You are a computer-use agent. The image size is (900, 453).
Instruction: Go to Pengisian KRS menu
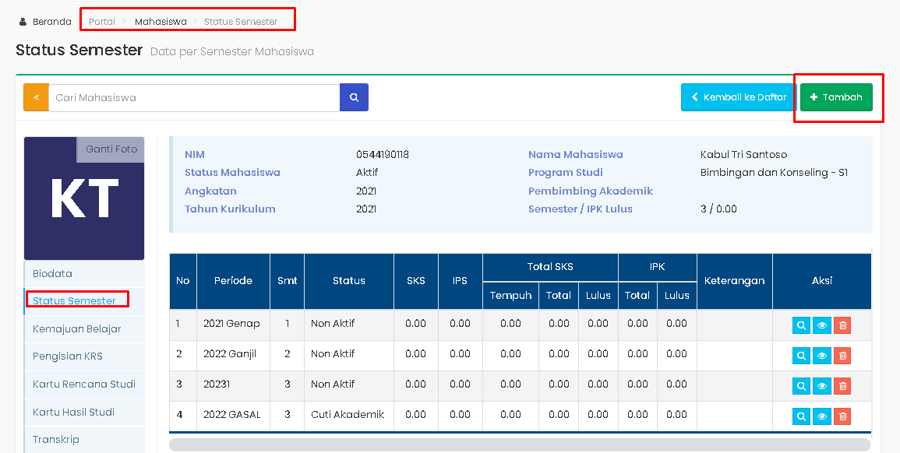67,356
